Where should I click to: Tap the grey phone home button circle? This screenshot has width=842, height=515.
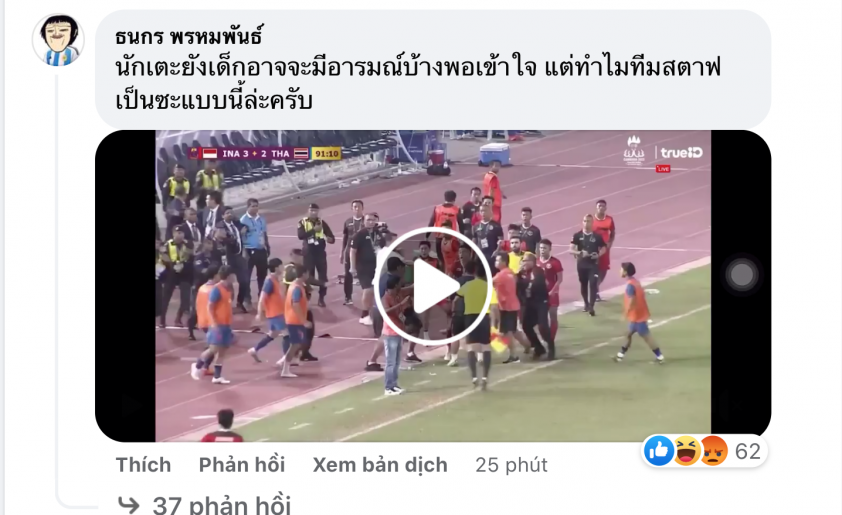(742, 275)
